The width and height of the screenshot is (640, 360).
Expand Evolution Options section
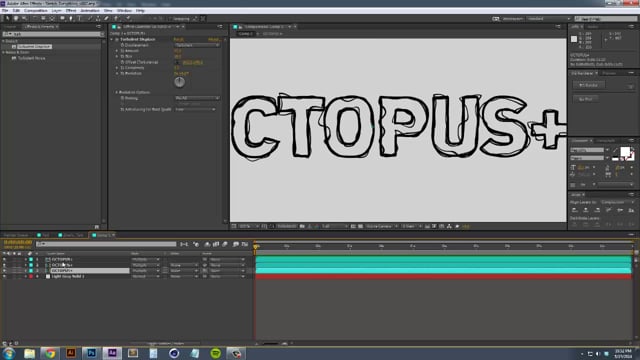(117, 92)
